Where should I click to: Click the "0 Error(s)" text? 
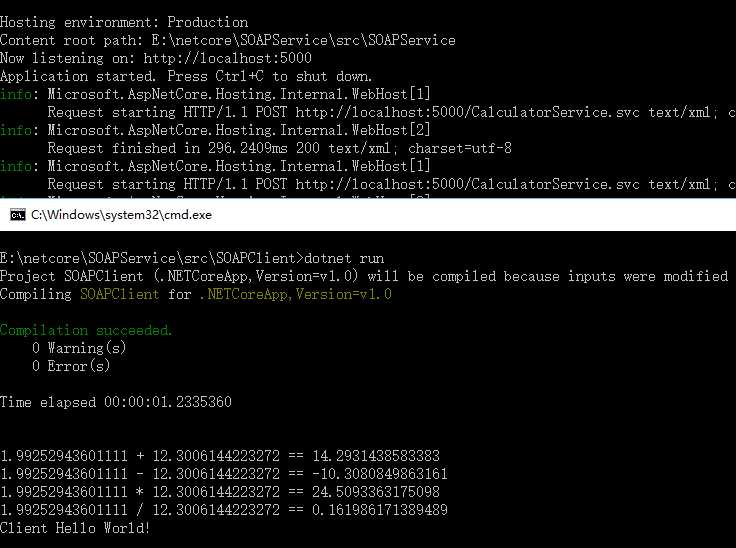click(71, 366)
